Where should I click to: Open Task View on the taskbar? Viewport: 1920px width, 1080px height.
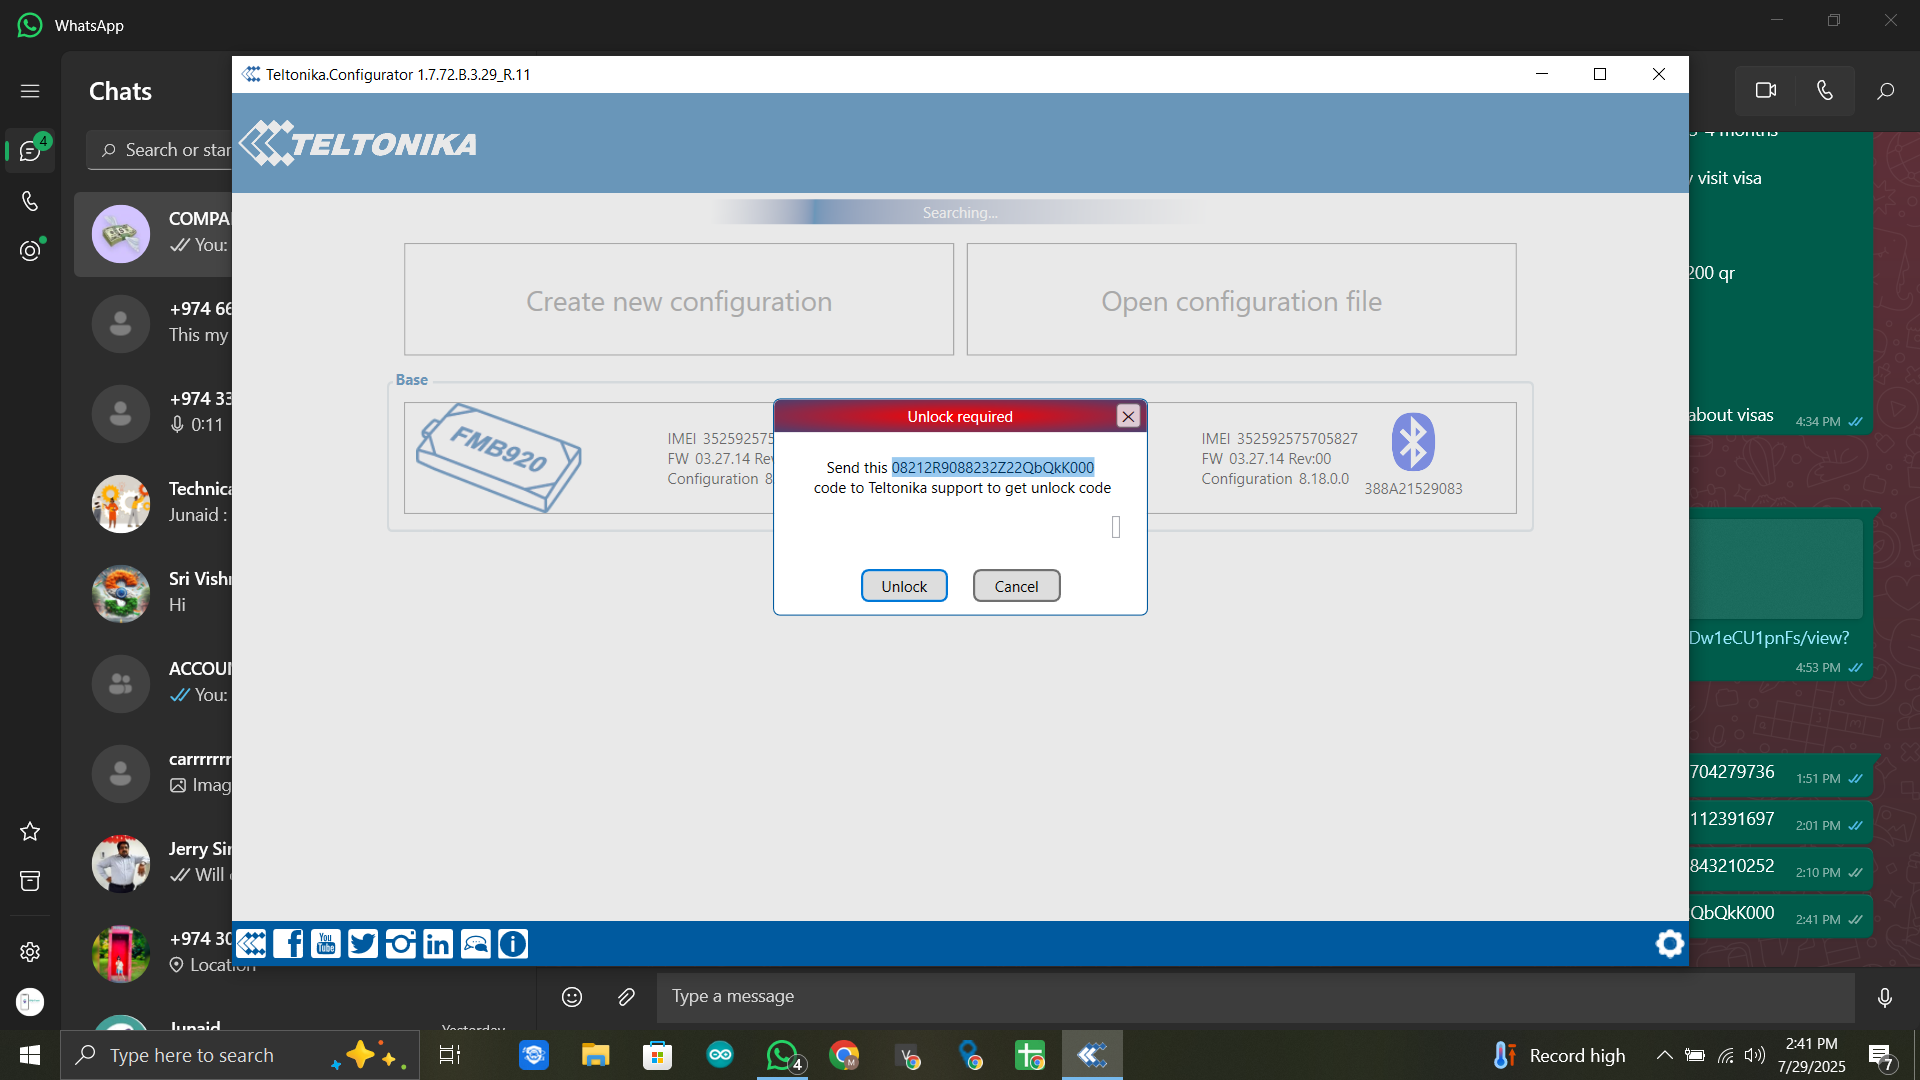click(450, 1055)
